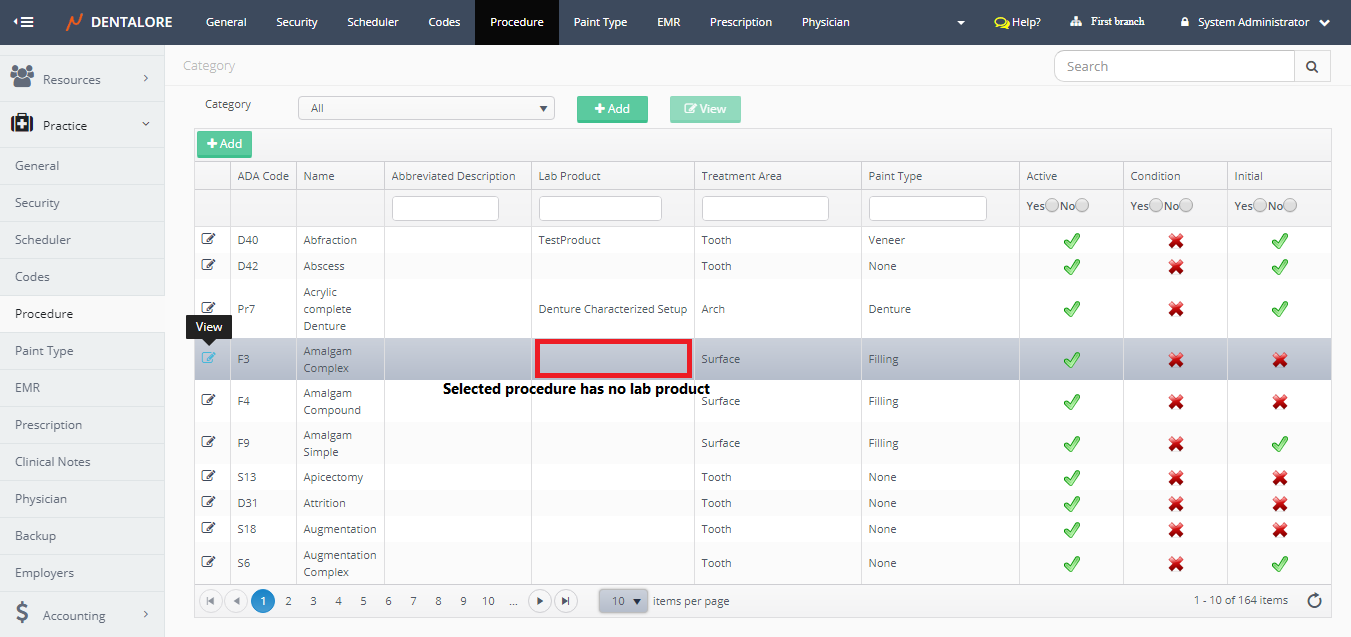Toggle the hamburger sidebar menu icon
This screenshot has width=1351, height=637.
(22, 22)
